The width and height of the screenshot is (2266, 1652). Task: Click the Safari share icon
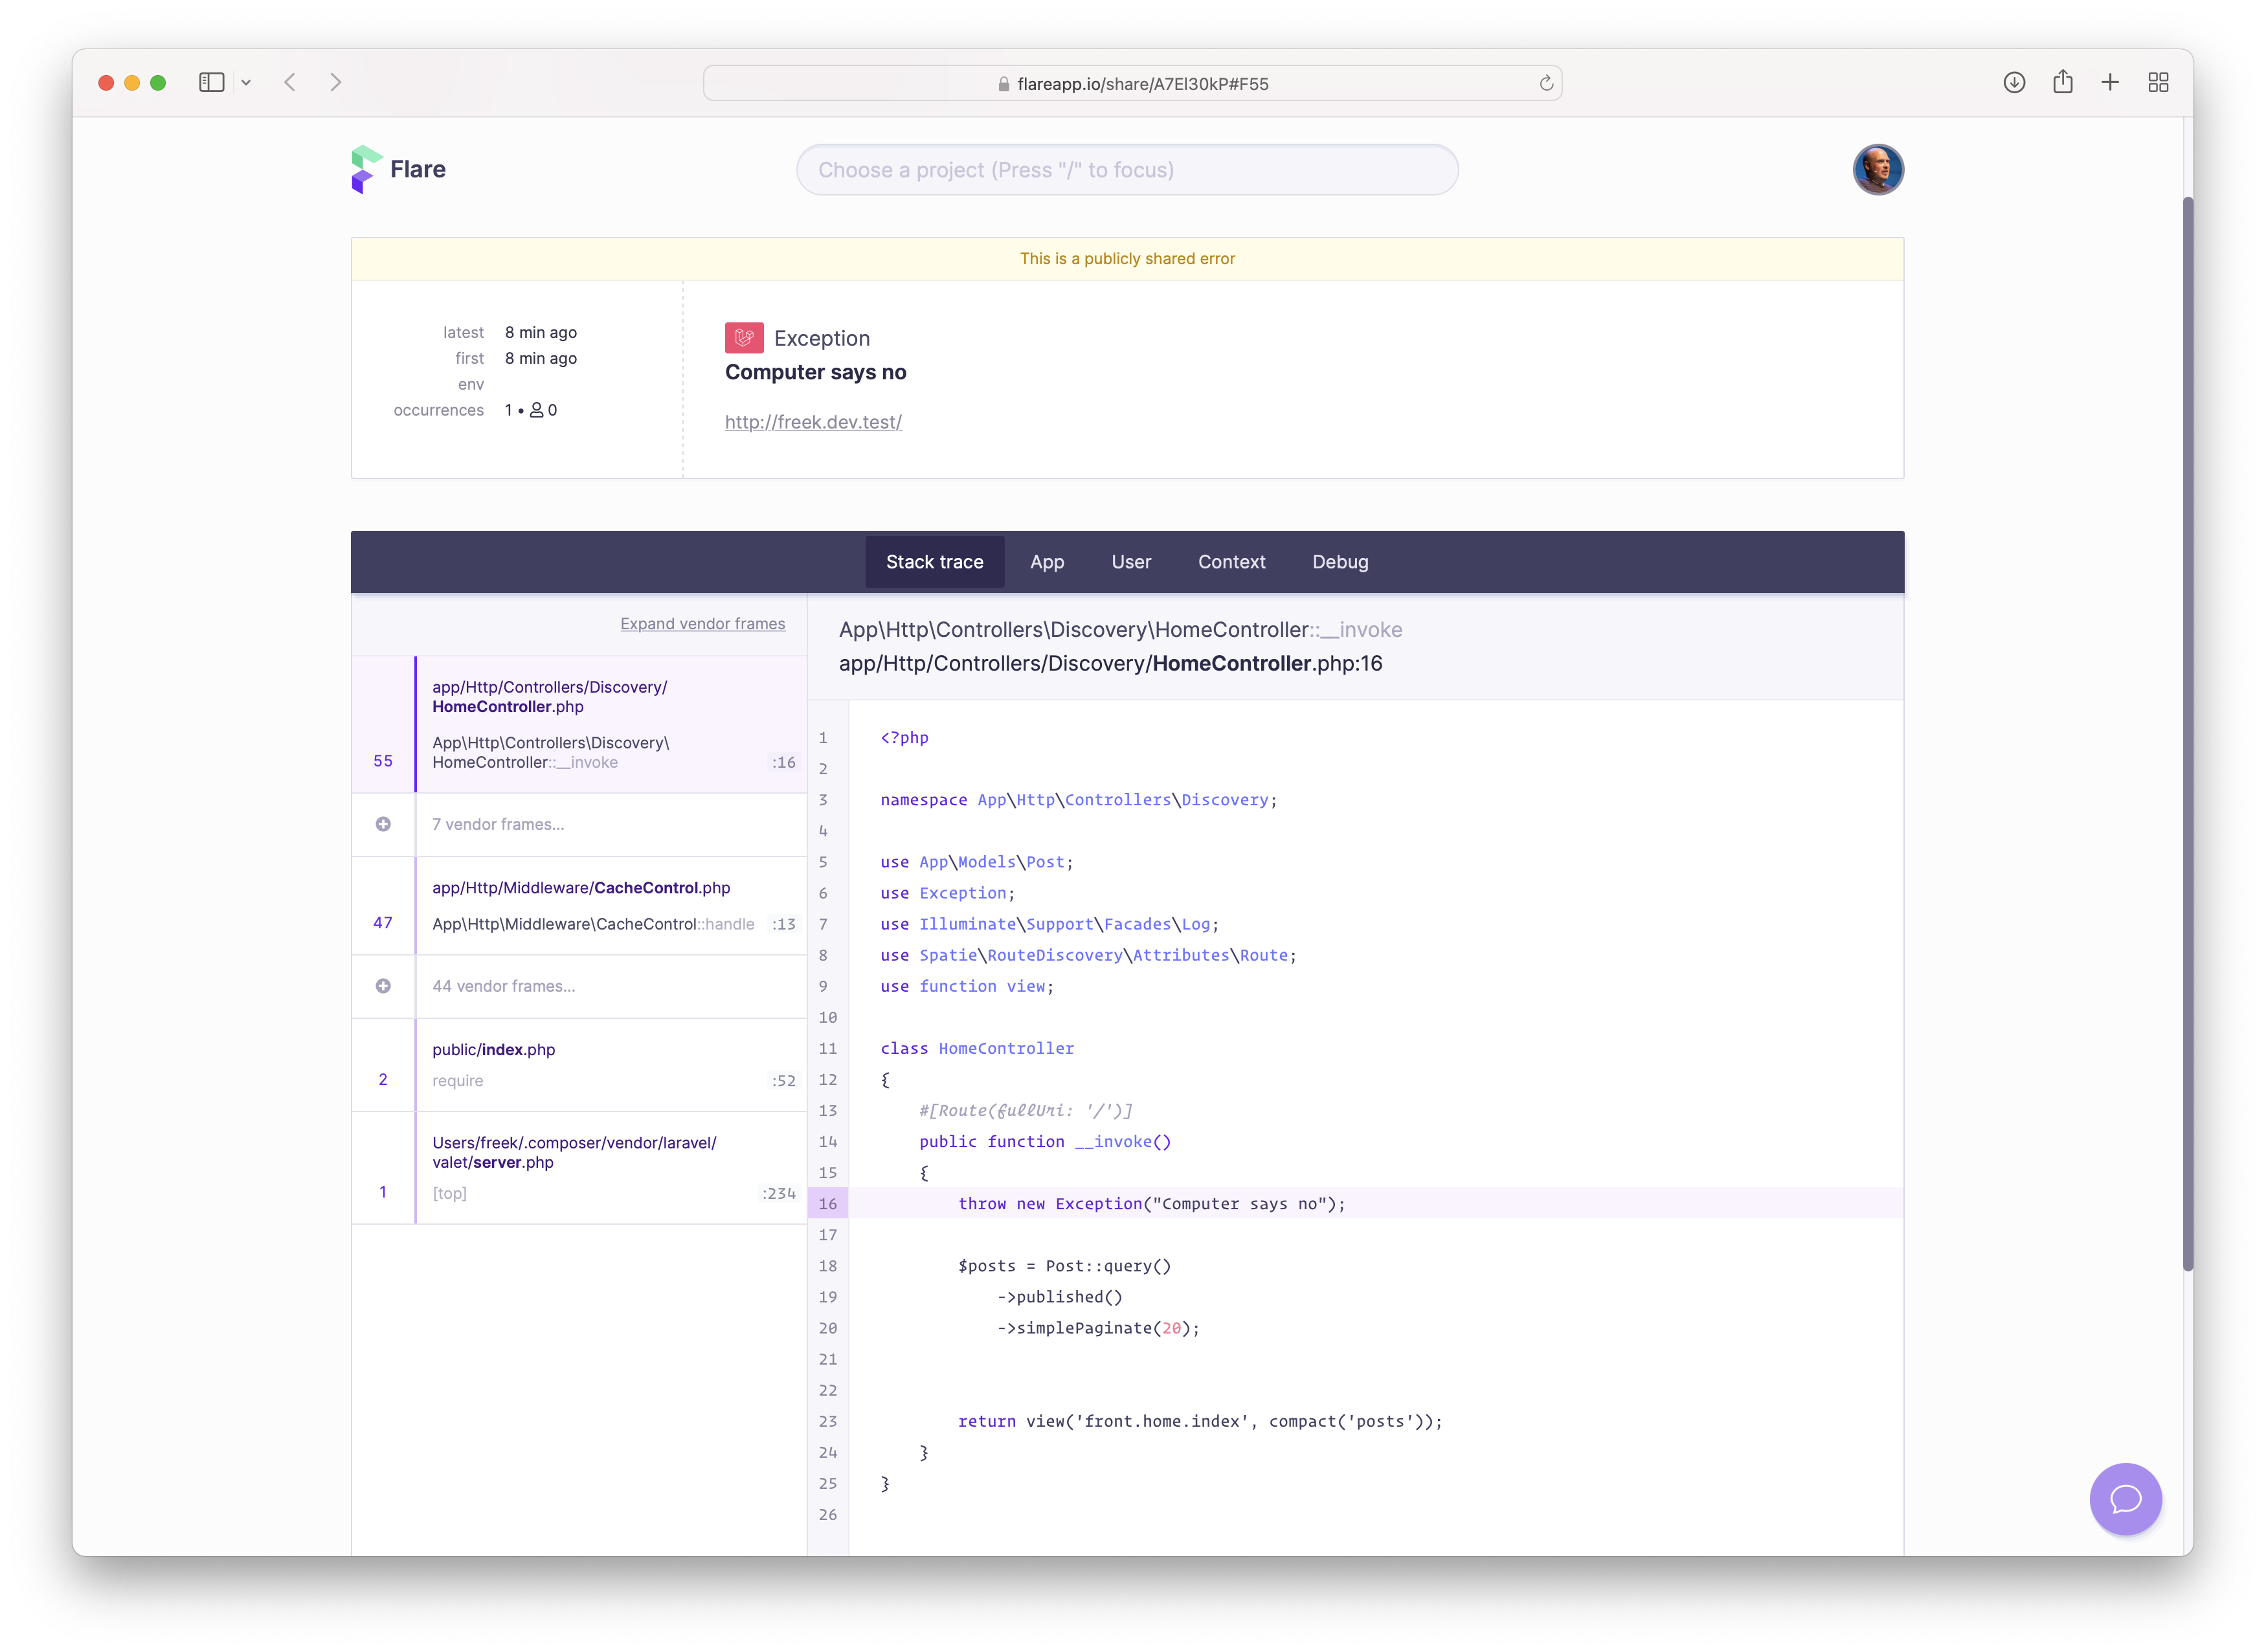click(2062, 82)
